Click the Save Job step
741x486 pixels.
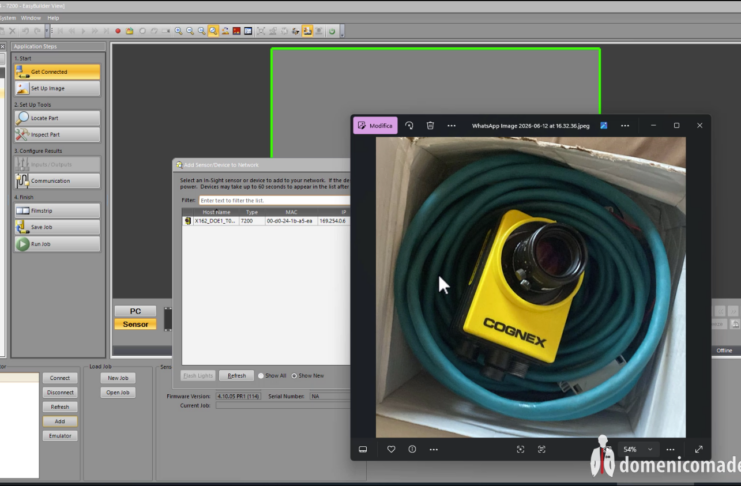57,227
